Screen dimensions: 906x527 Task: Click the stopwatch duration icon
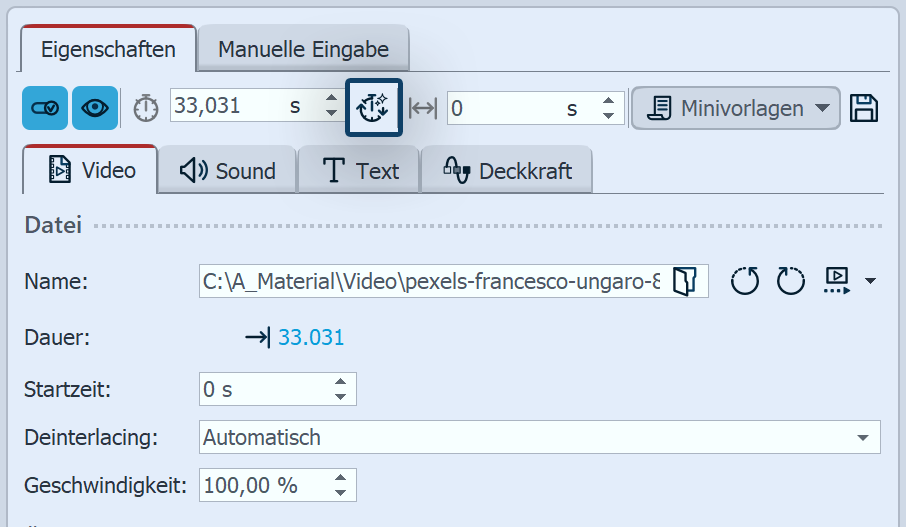(146, 108)
